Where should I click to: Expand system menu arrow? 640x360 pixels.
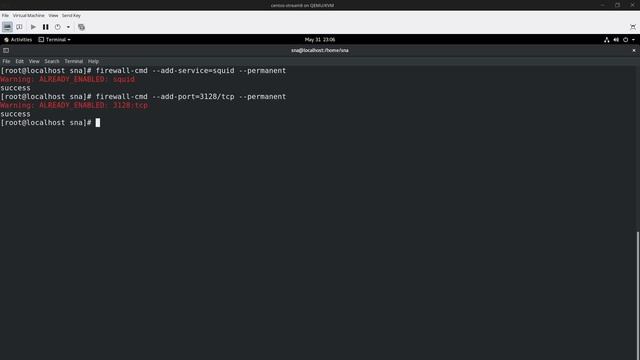633,40
